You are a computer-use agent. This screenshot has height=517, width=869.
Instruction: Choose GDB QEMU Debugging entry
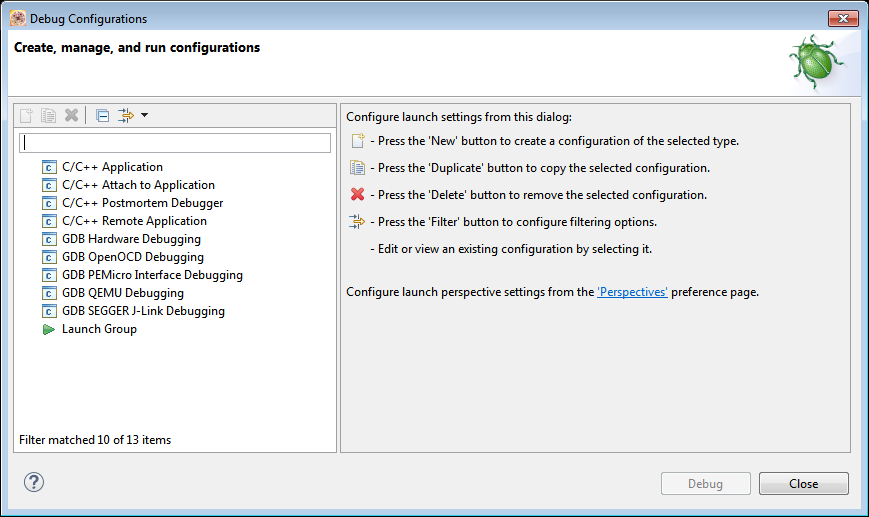point(122,293)
